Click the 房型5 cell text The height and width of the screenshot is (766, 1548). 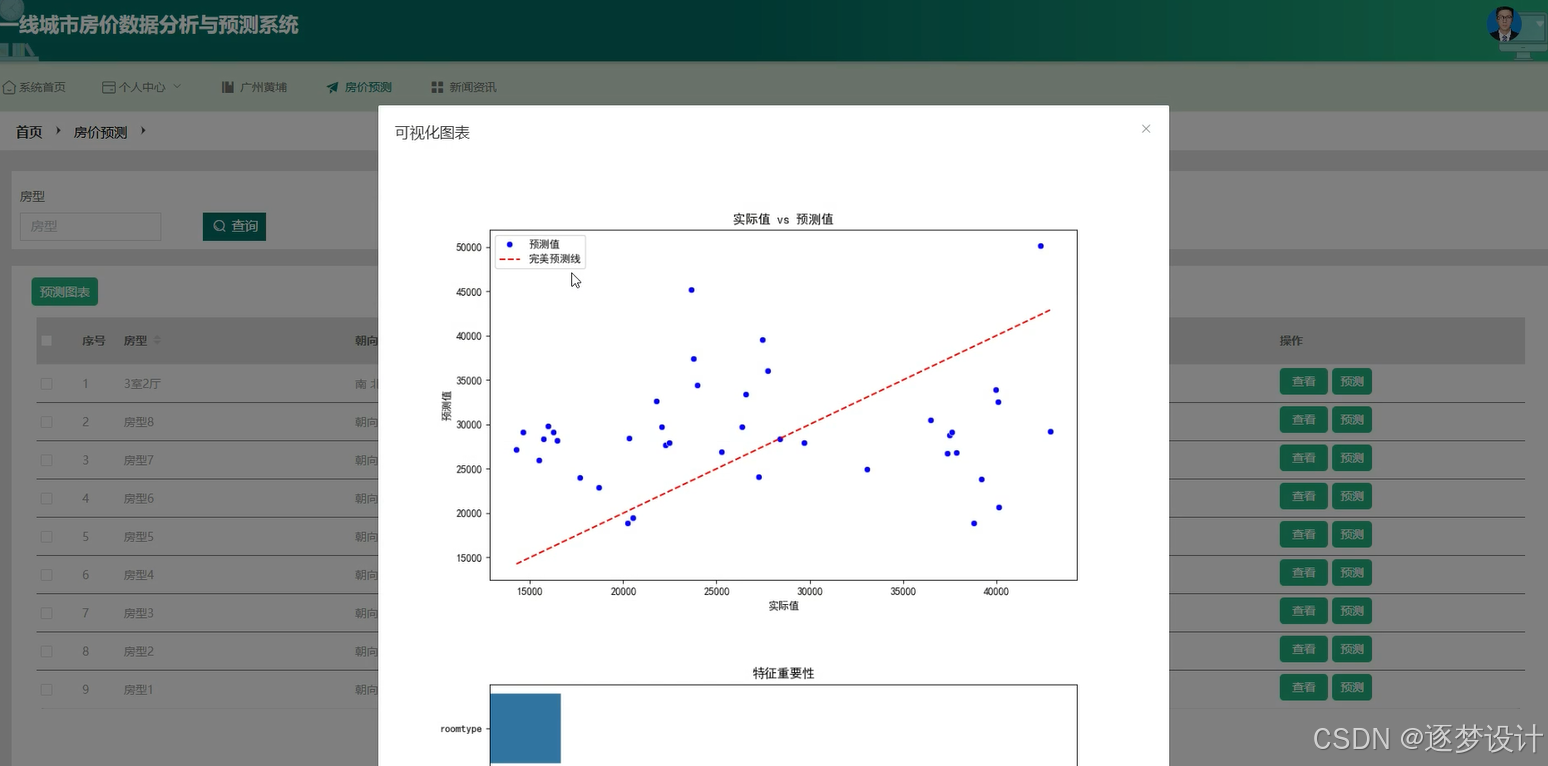[x=139, y=537]
